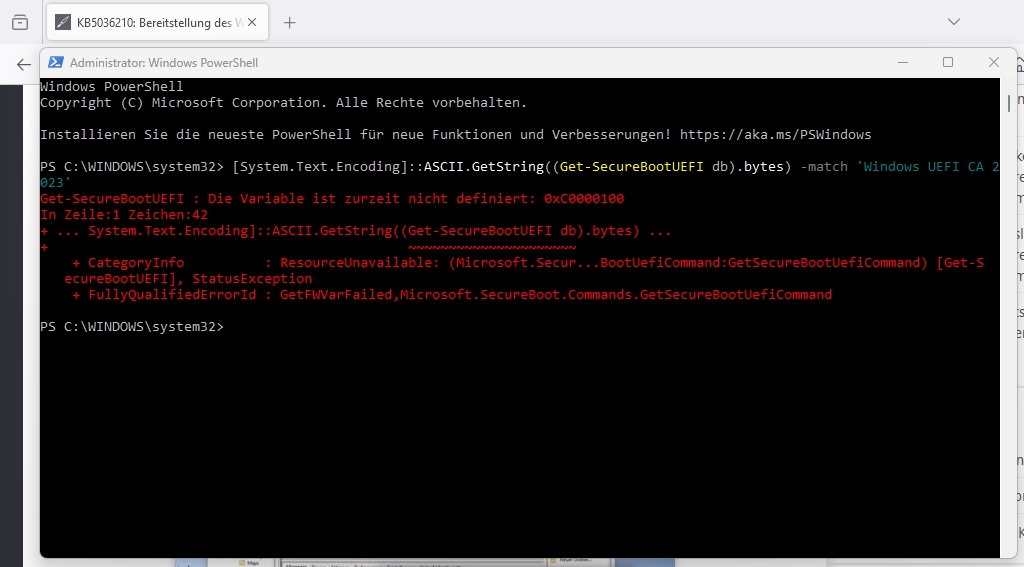Click the empty PS C:\WINDOWS\system32> prompt

tap(132, 327)
